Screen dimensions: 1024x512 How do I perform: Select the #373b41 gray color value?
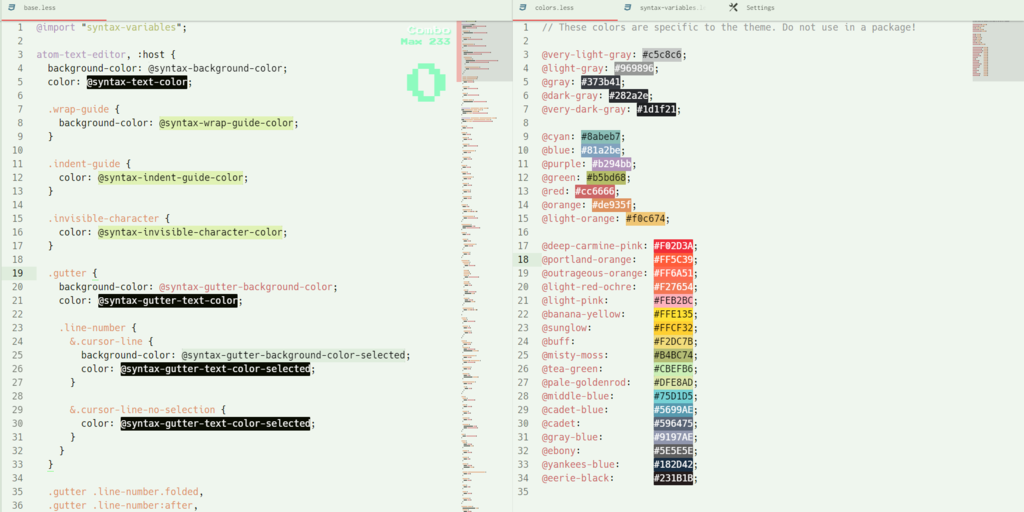coord(601,82)
